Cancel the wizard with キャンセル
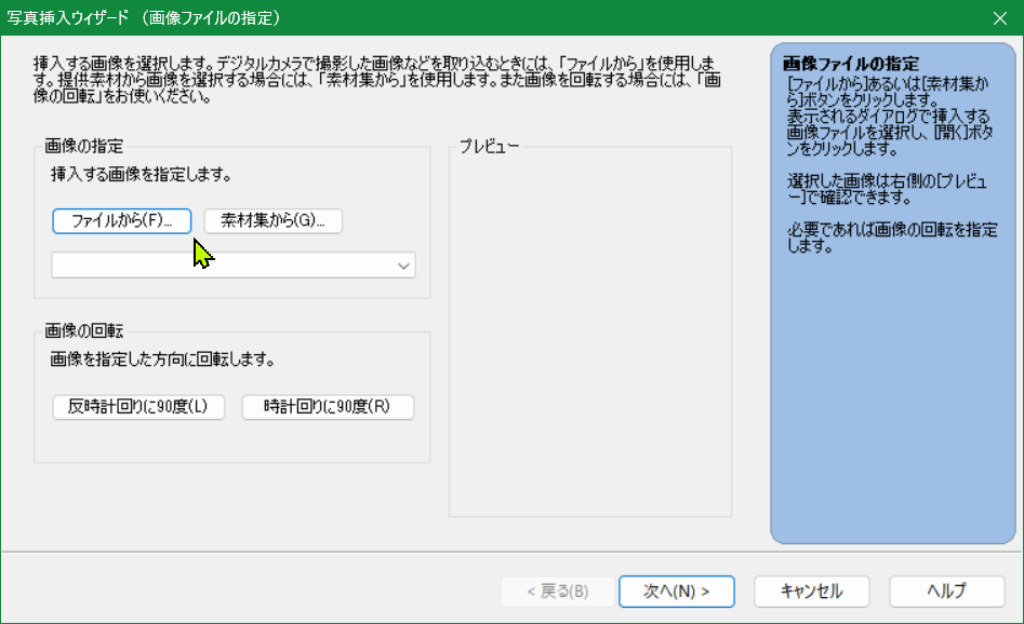Screen dimensions: 1024x624 coord(811,591)
